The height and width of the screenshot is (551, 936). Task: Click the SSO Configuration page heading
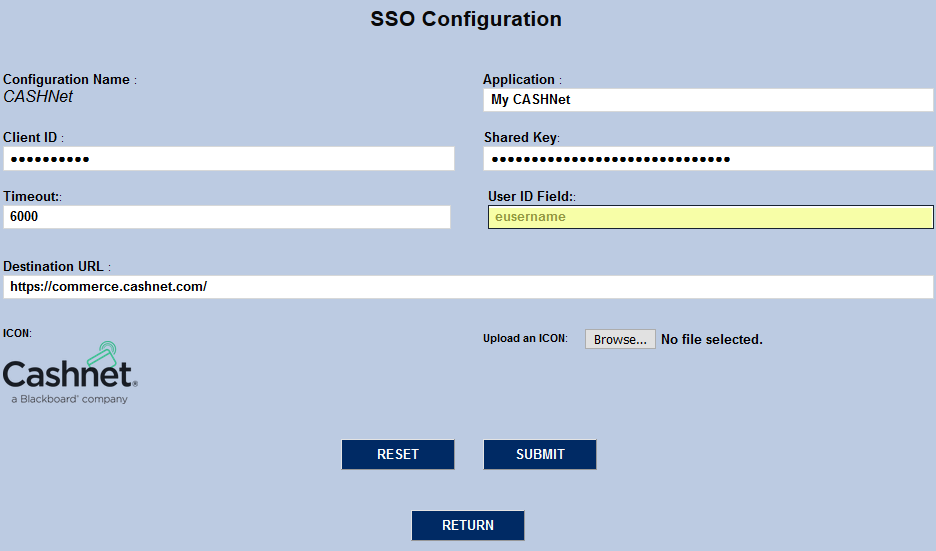pyautogui.click(x=466, y=19)
